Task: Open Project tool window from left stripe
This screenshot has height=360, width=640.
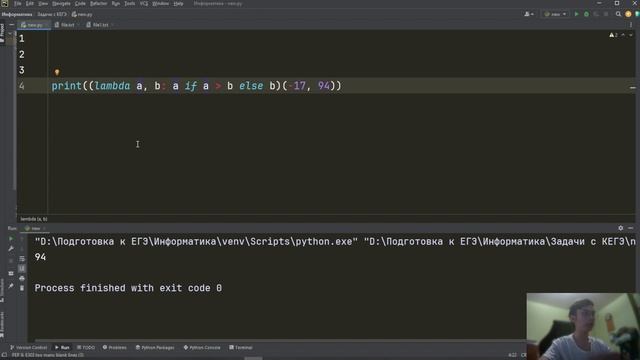Action: pos(2,33)
